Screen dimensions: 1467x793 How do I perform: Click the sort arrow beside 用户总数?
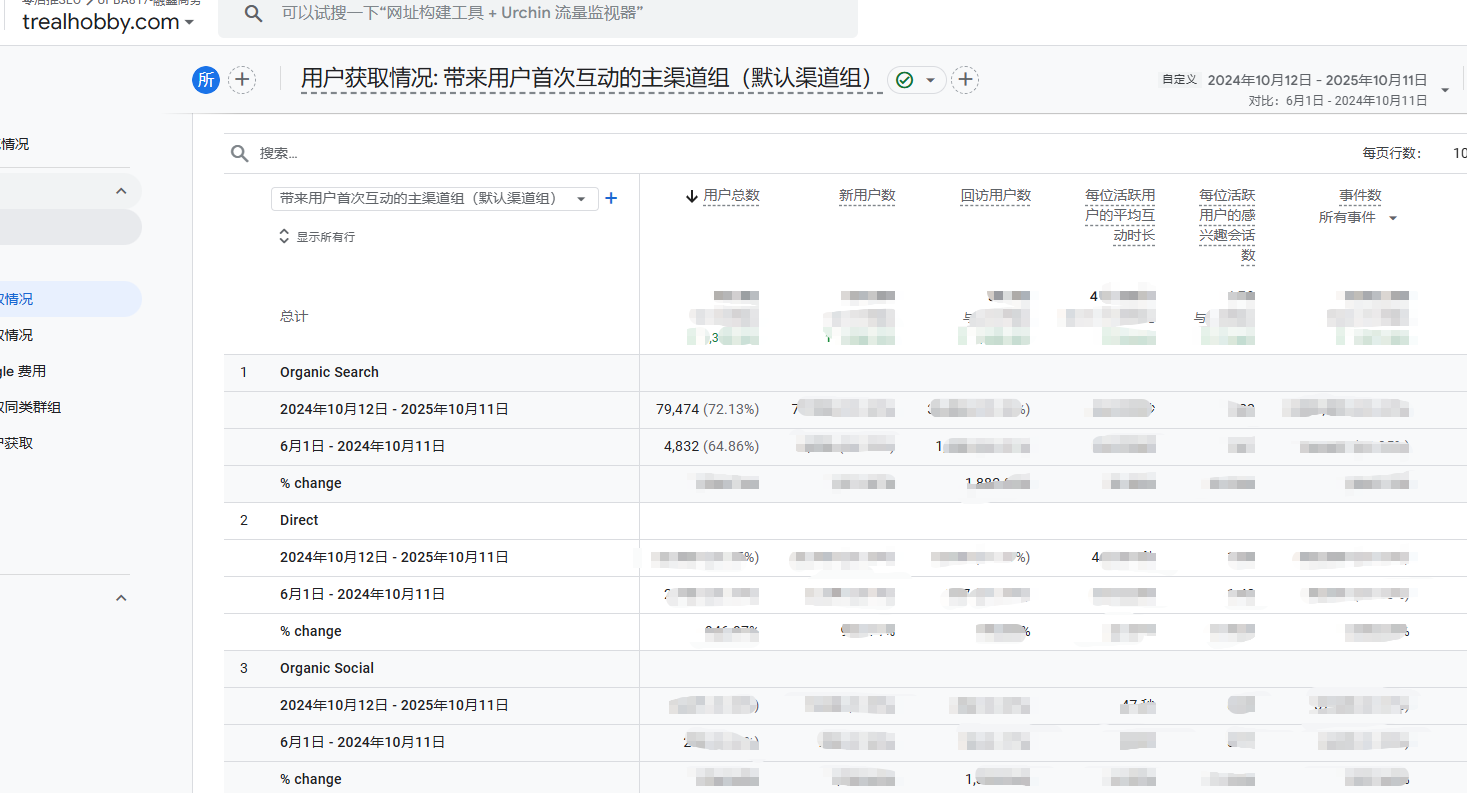691,196
